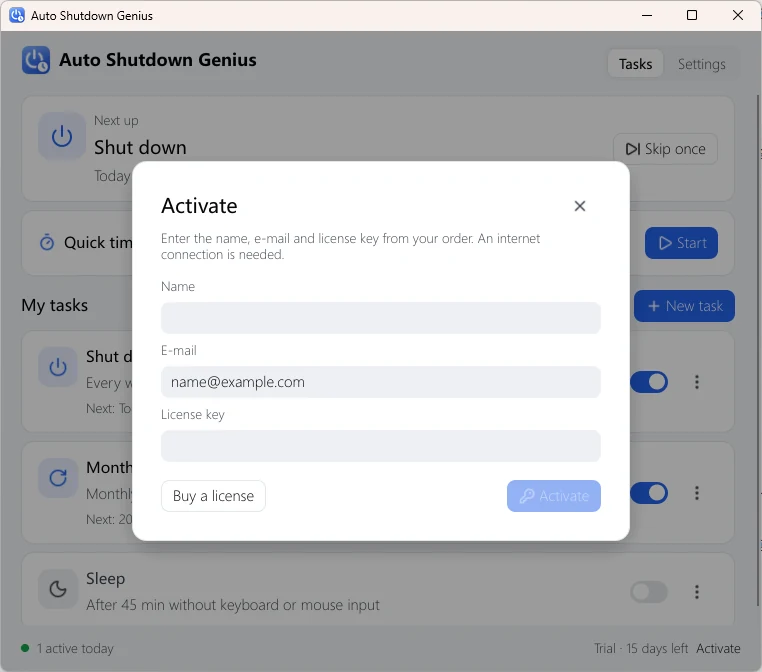
Task: Click the Activate button in the dialog
Action: (554, 496)
